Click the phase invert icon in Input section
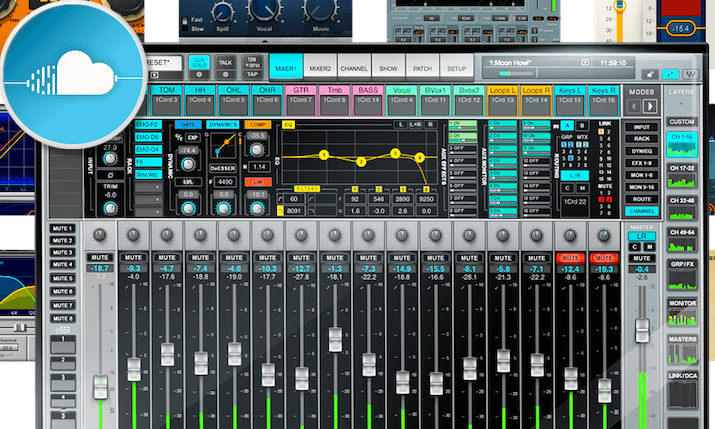This screenshot has height=429, width=715. pyautogui.click(x=110, y=175)
